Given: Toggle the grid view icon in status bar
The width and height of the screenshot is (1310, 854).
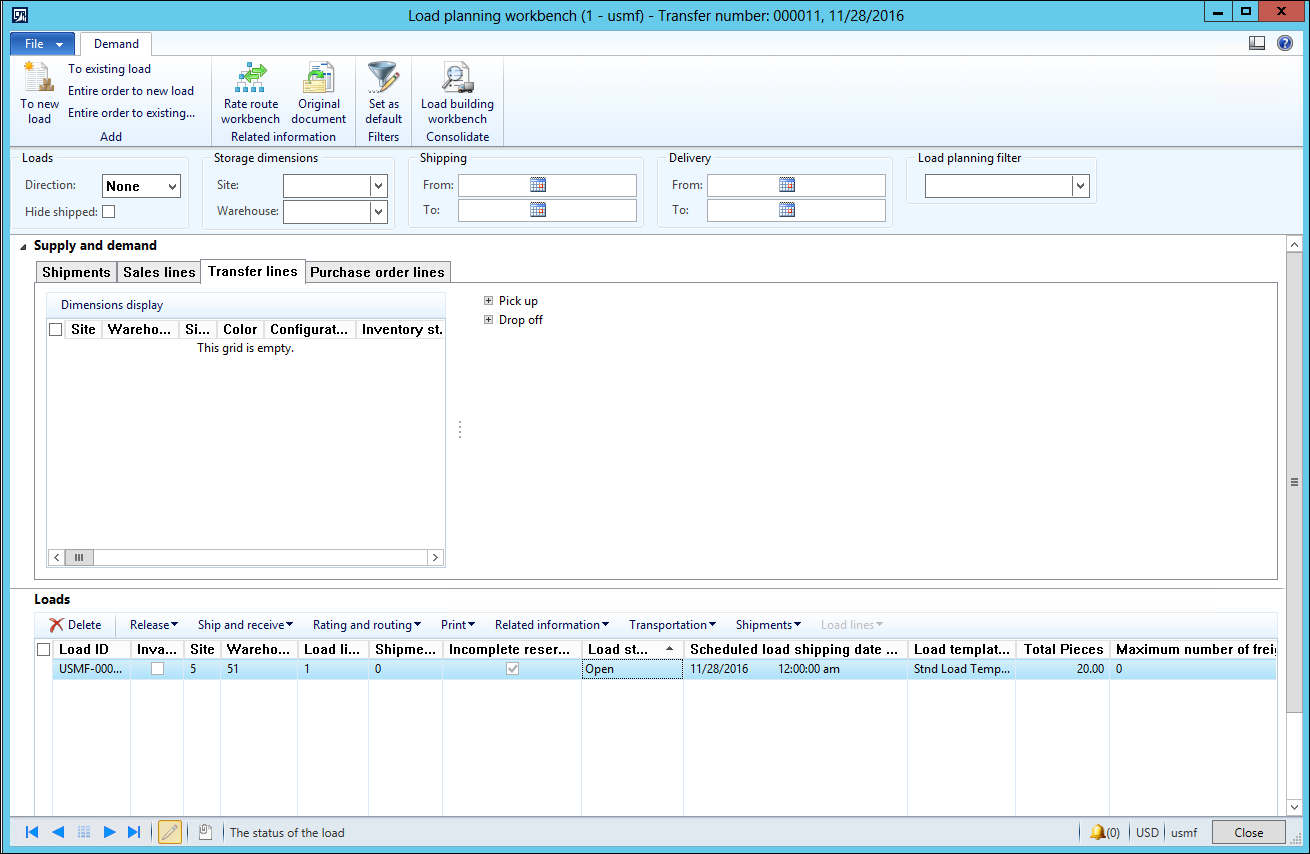Looking at the screenshot, I should (x=84, y=832).
